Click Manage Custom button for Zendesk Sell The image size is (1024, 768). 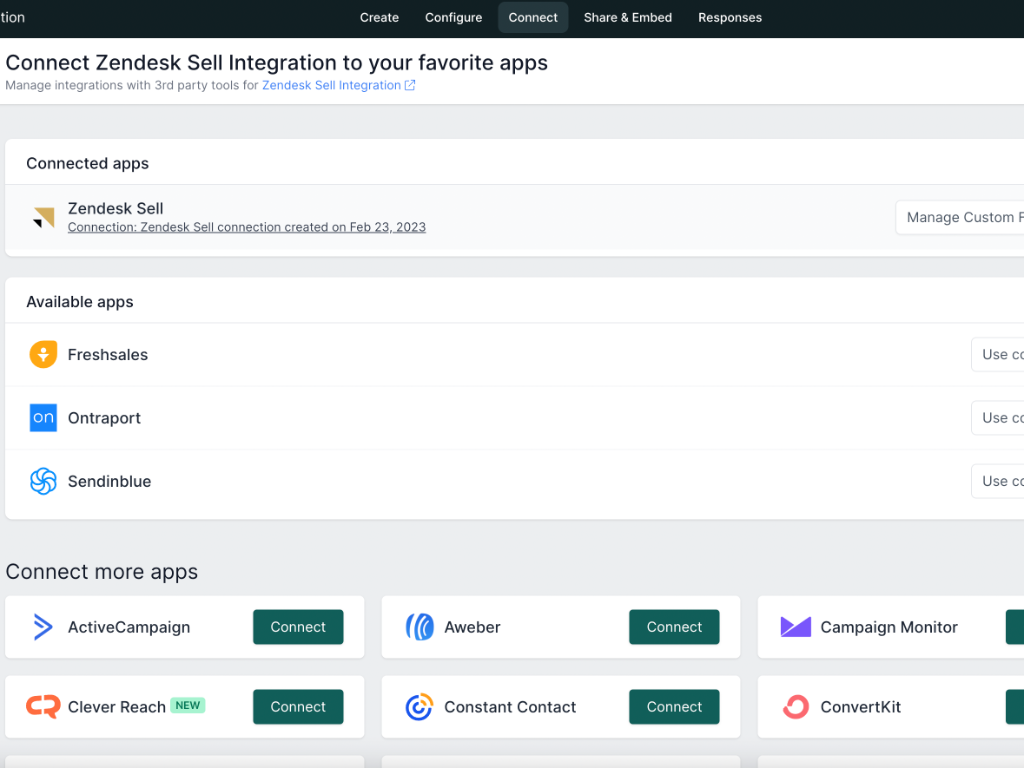click(962, 218)
